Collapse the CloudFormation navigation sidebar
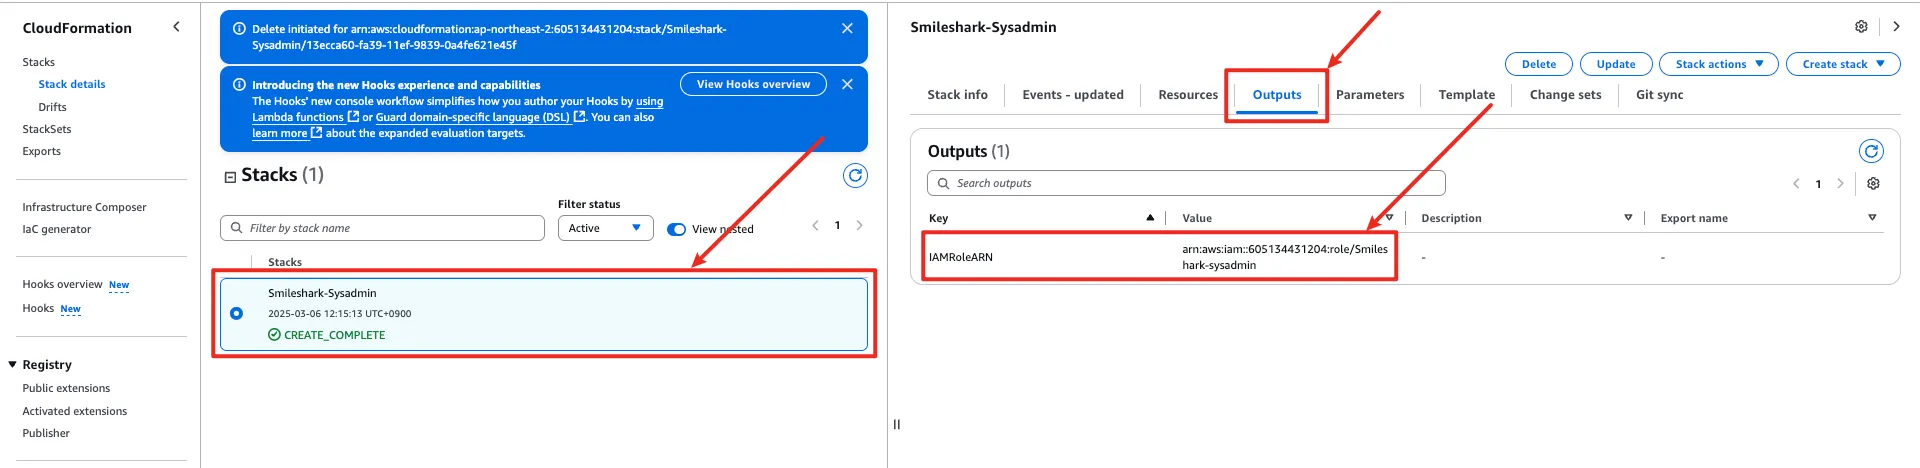This screenshot has height=468, width=1920. [177, 27]
